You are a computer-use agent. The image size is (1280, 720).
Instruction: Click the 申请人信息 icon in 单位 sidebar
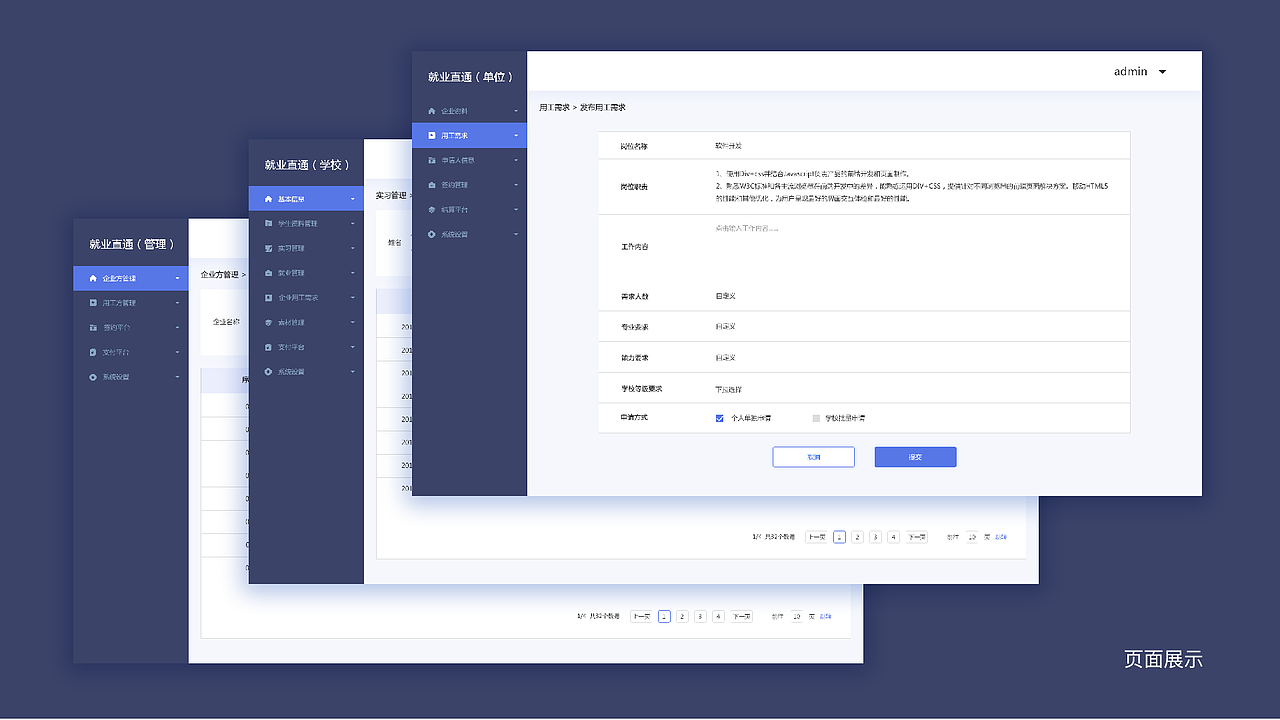pyautogui.click(x=431, y=160)
